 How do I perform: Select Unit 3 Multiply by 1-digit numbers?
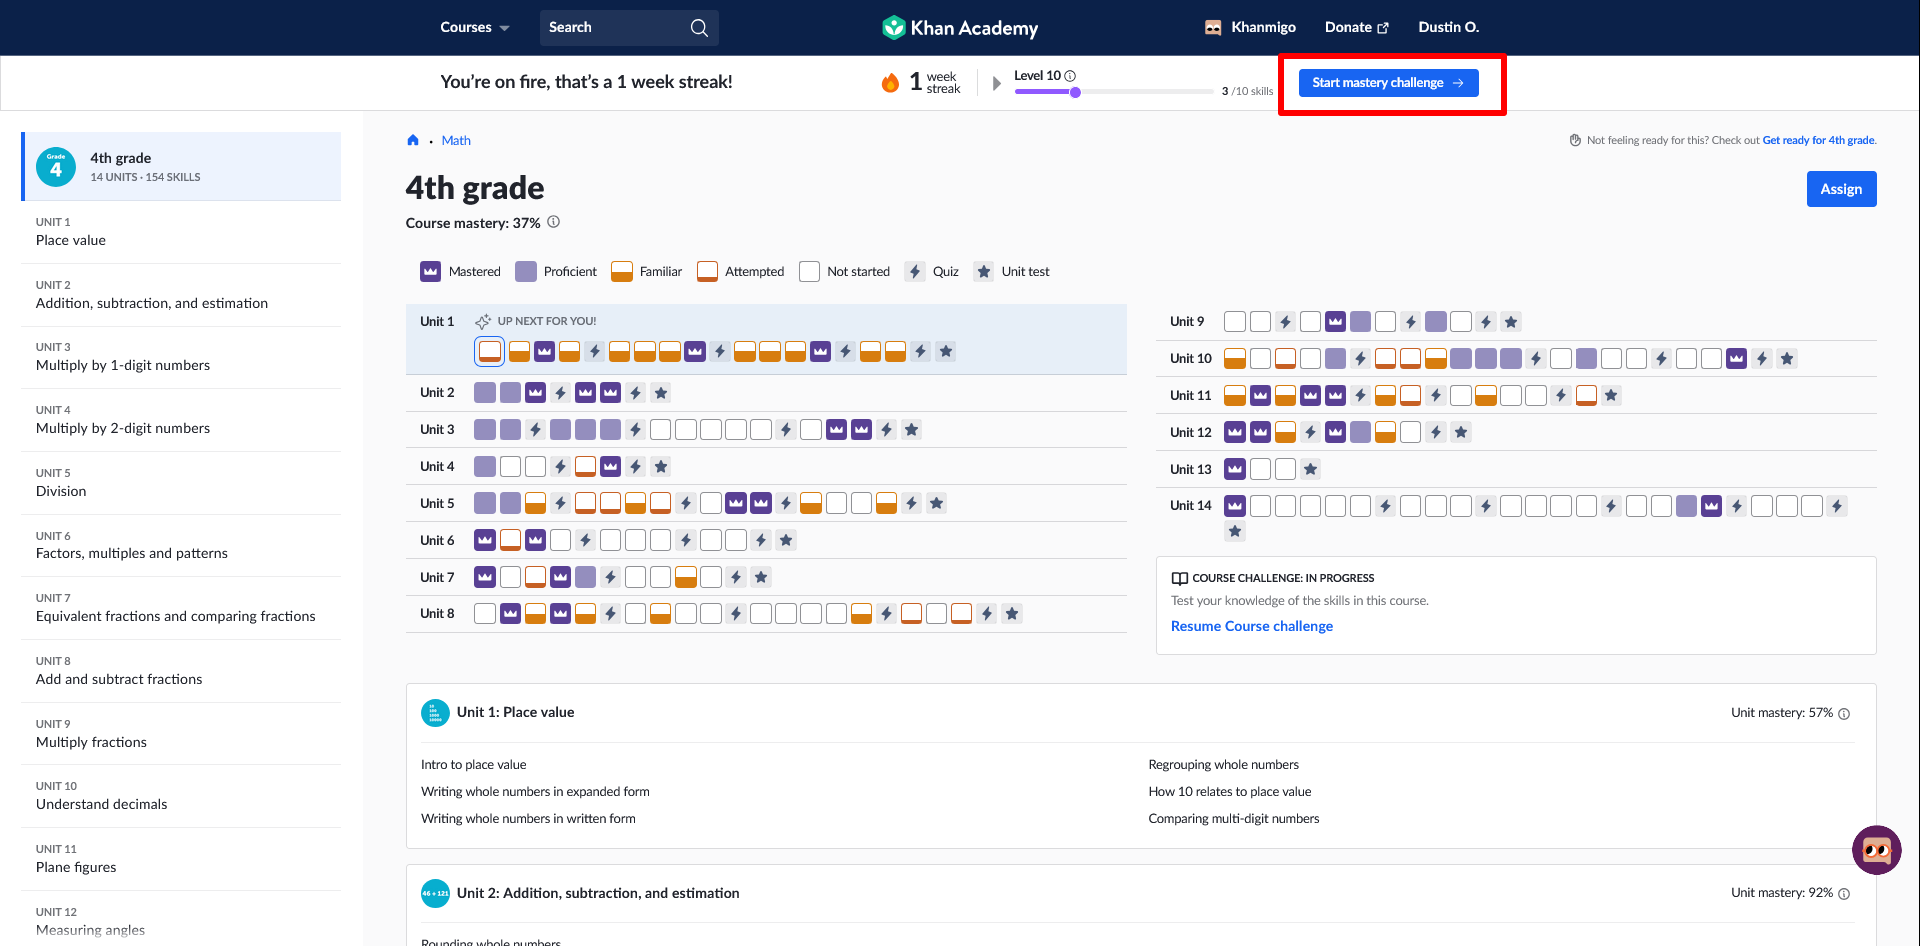tap(181, 357)
